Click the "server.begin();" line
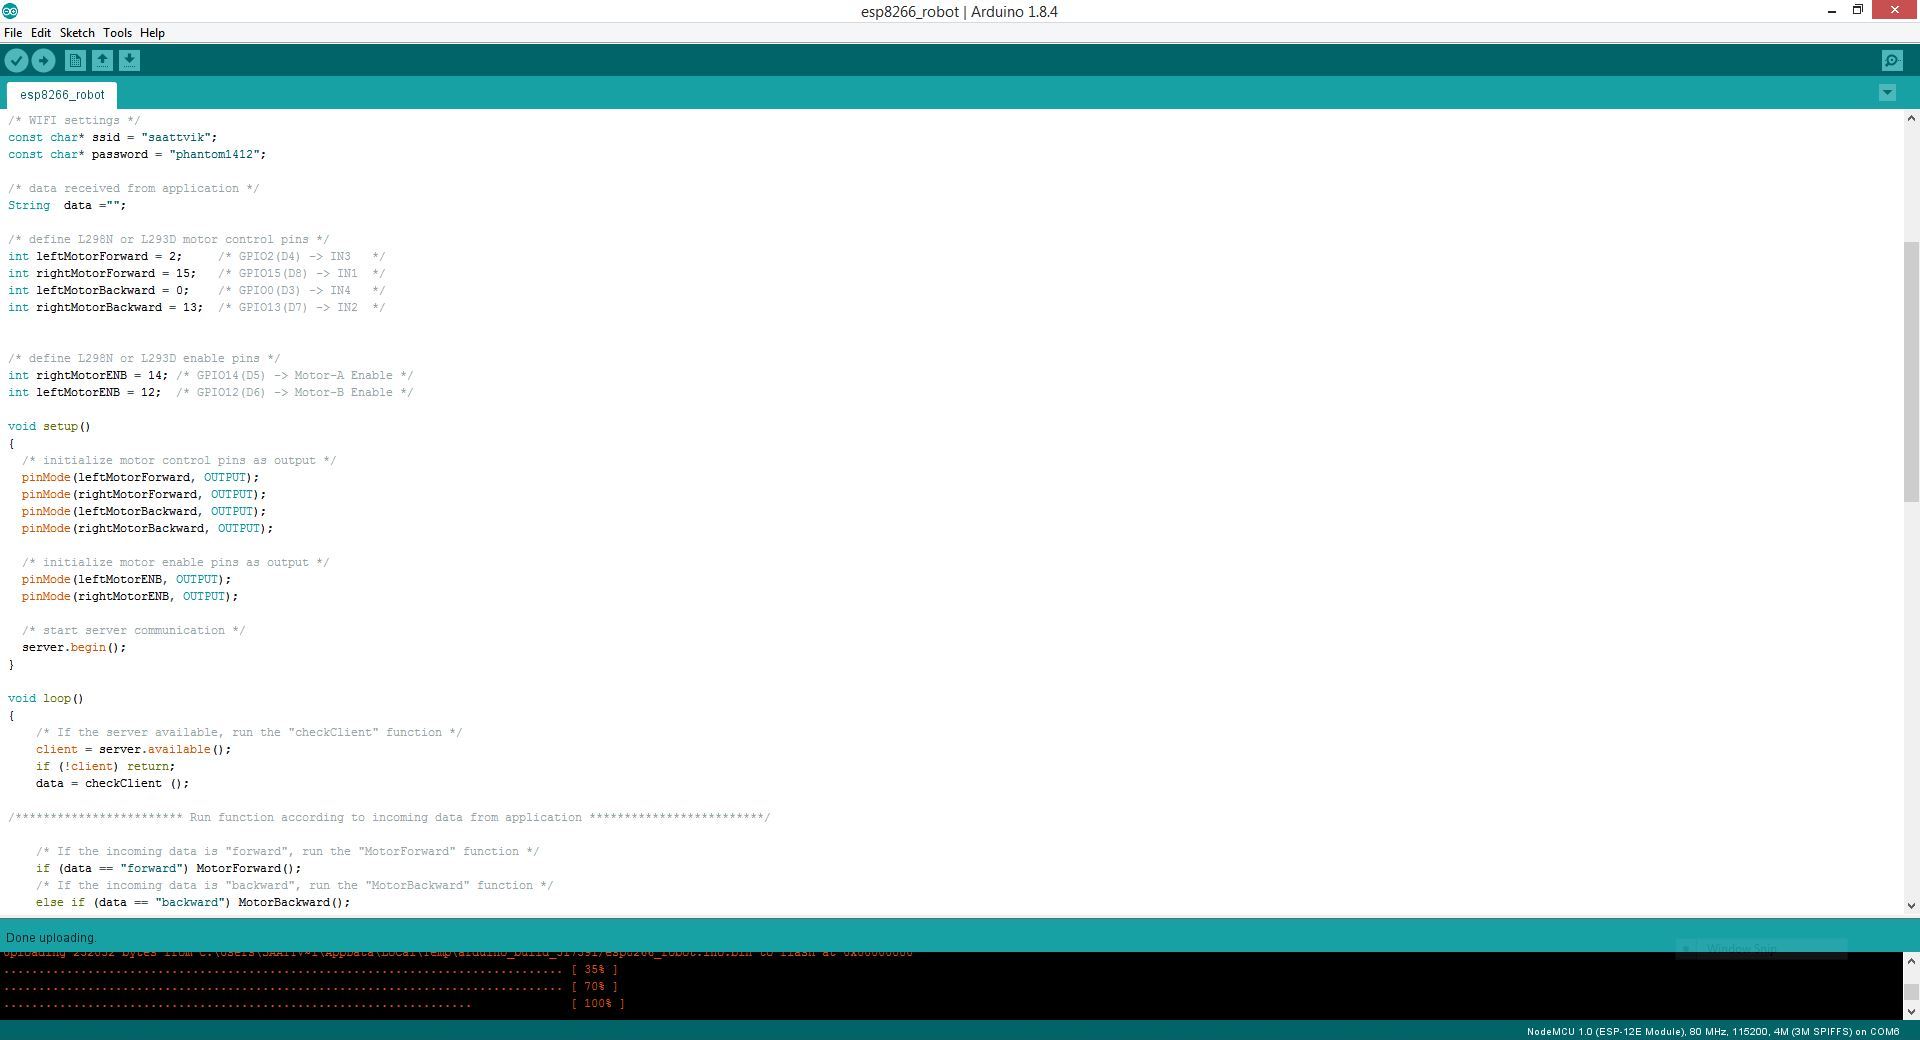Screen dimensions: 1920x1040 pos(74,647)
